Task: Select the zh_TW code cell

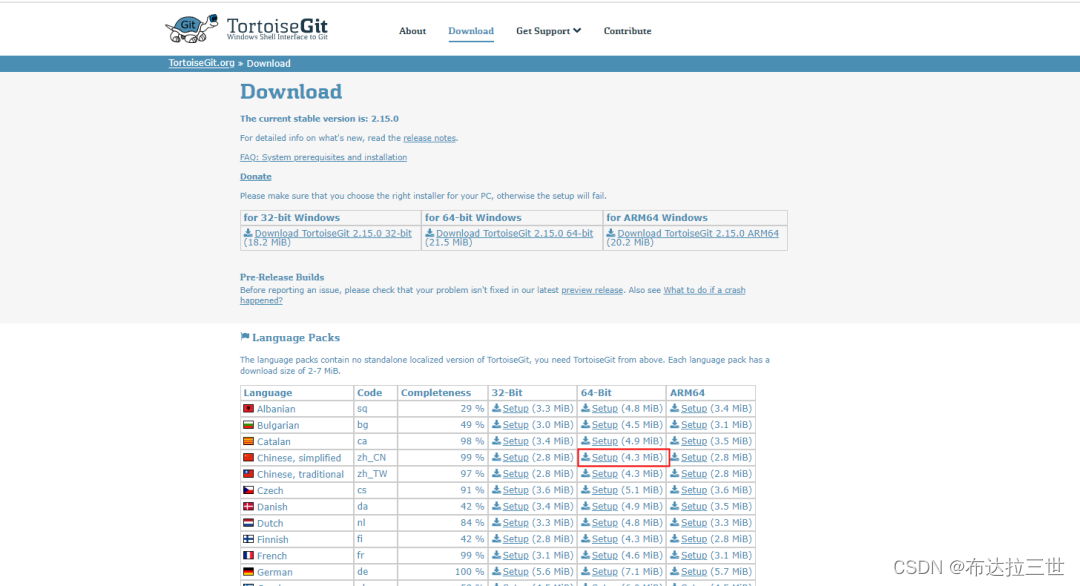Action: 375,474
